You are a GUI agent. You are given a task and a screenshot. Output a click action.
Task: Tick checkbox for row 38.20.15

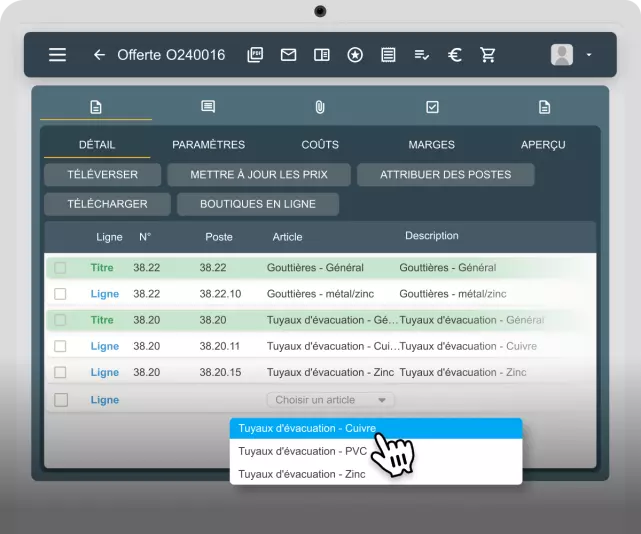[60, 372]
